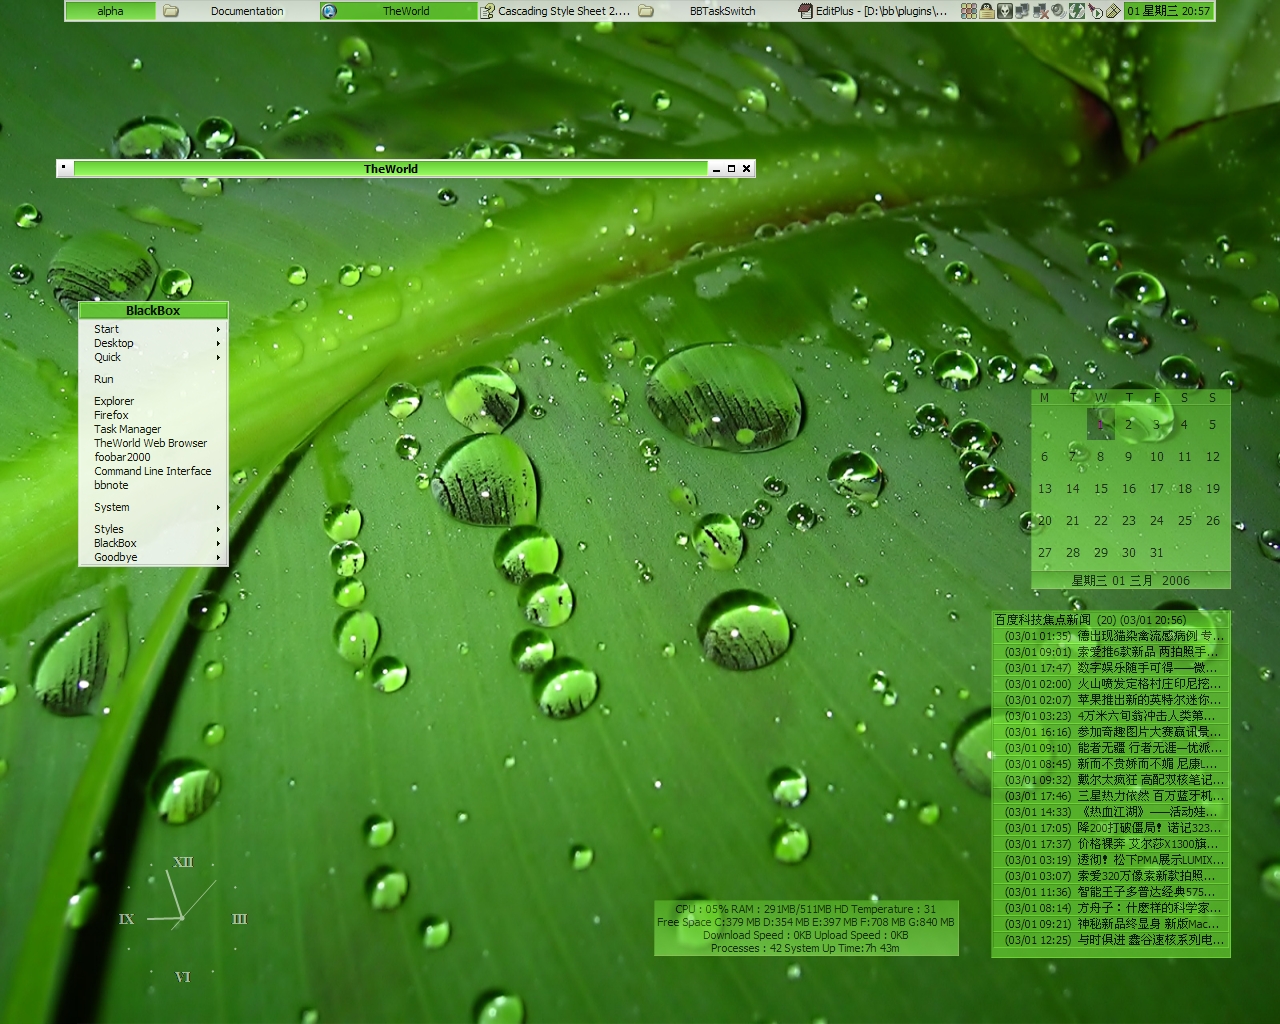Expand the Start submenu in BlackBox menu
1280x1024 pixels.
tap(153, 329)
